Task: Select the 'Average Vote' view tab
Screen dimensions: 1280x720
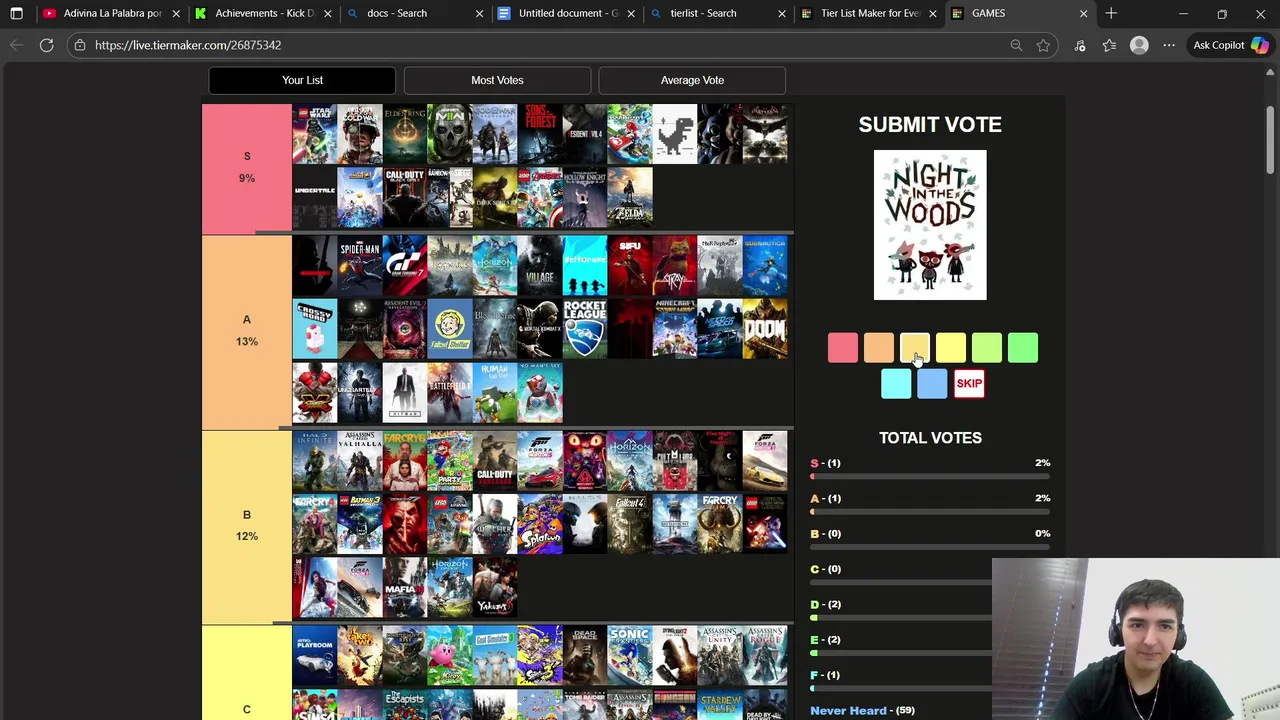Action: pos(692,80)
